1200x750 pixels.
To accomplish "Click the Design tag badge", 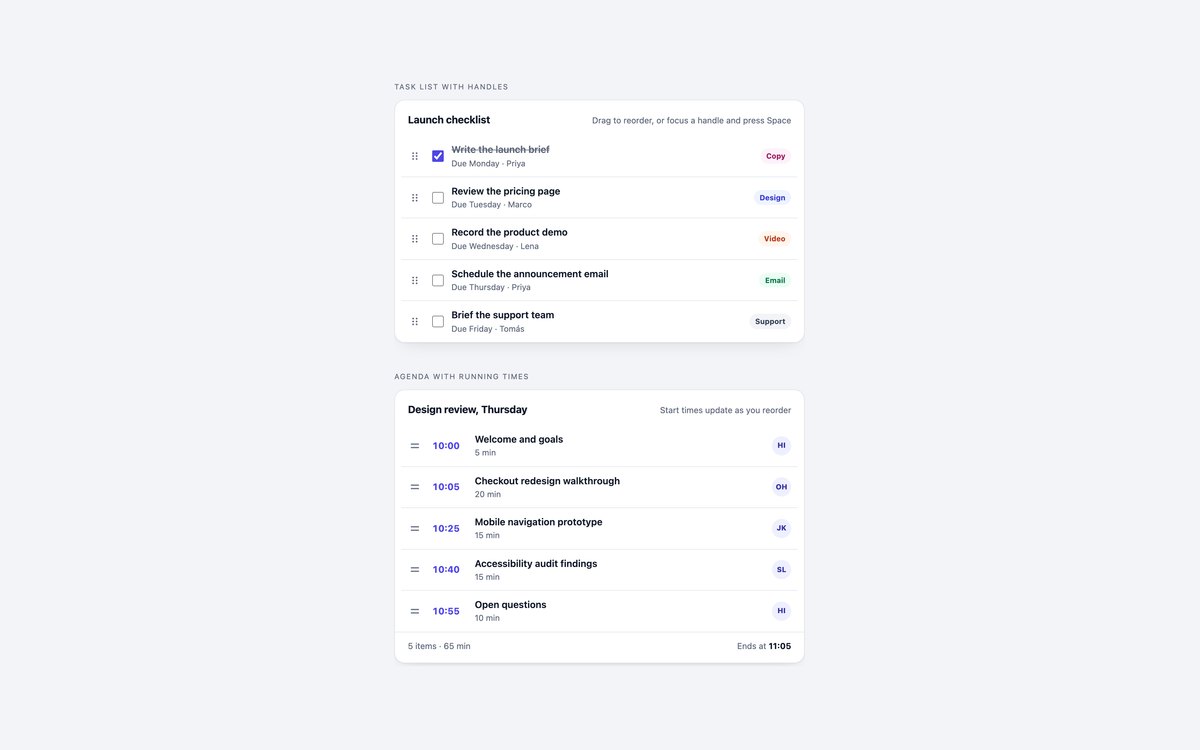I will 772,198.
